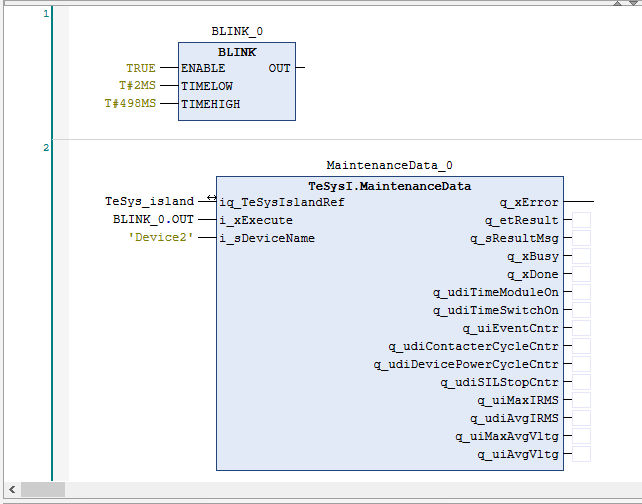The height and width of the screenshot is (504, 642).
Task: Select the T#498MS TIMEHIGH input value
Action: 130,104
